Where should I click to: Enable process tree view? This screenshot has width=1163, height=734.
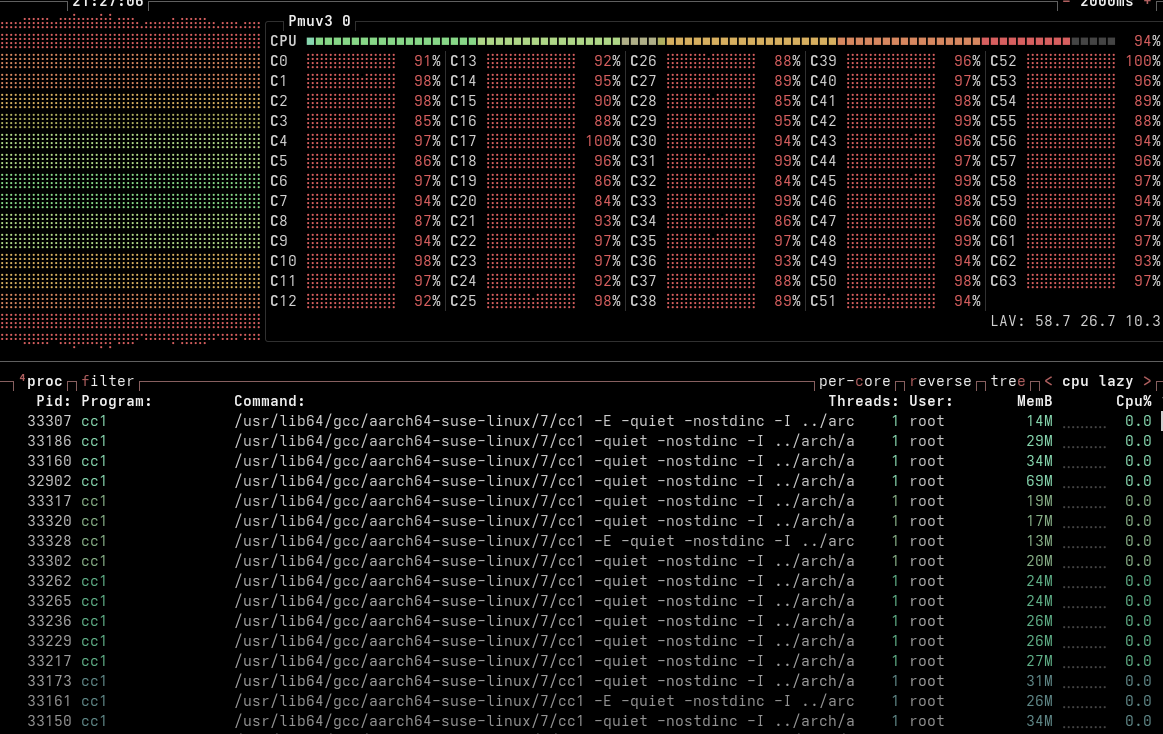click(x=1008, y=381)
